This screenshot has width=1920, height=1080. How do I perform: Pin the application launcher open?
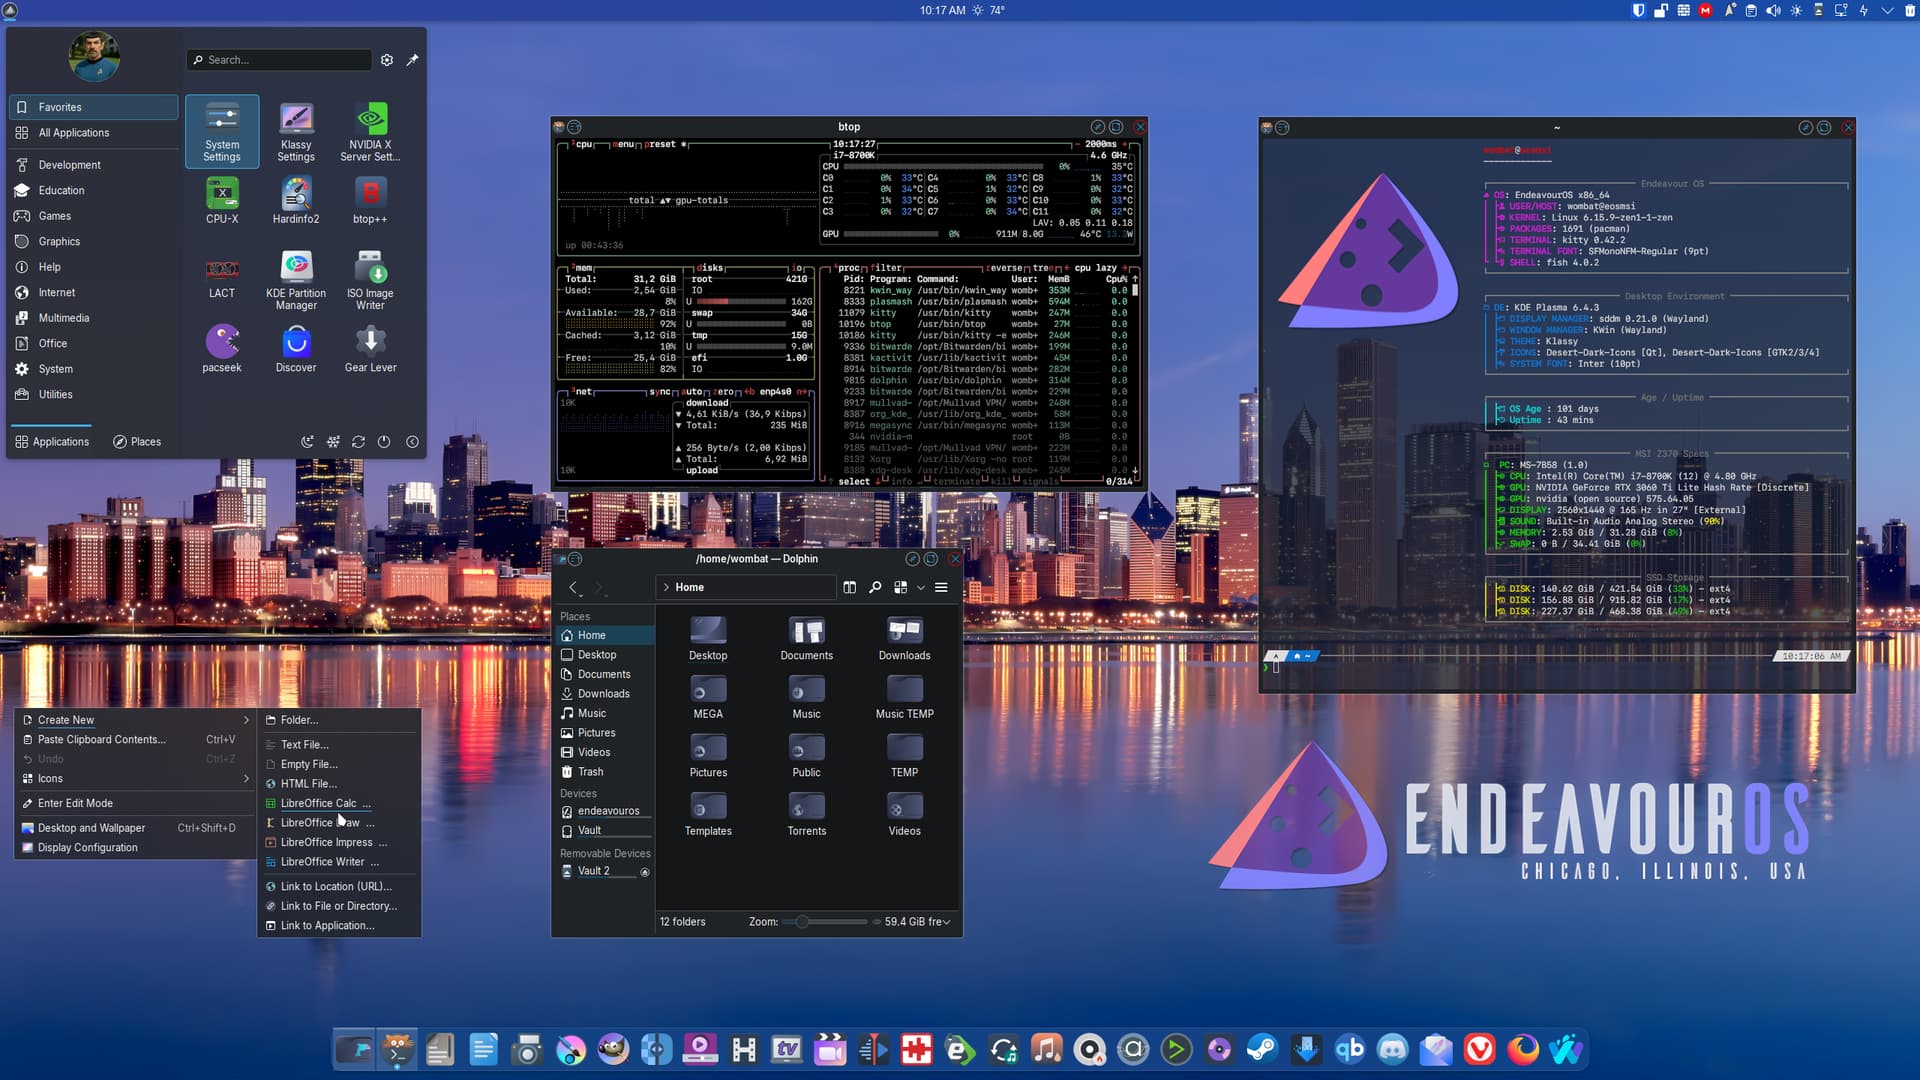(x=412, y=60)
